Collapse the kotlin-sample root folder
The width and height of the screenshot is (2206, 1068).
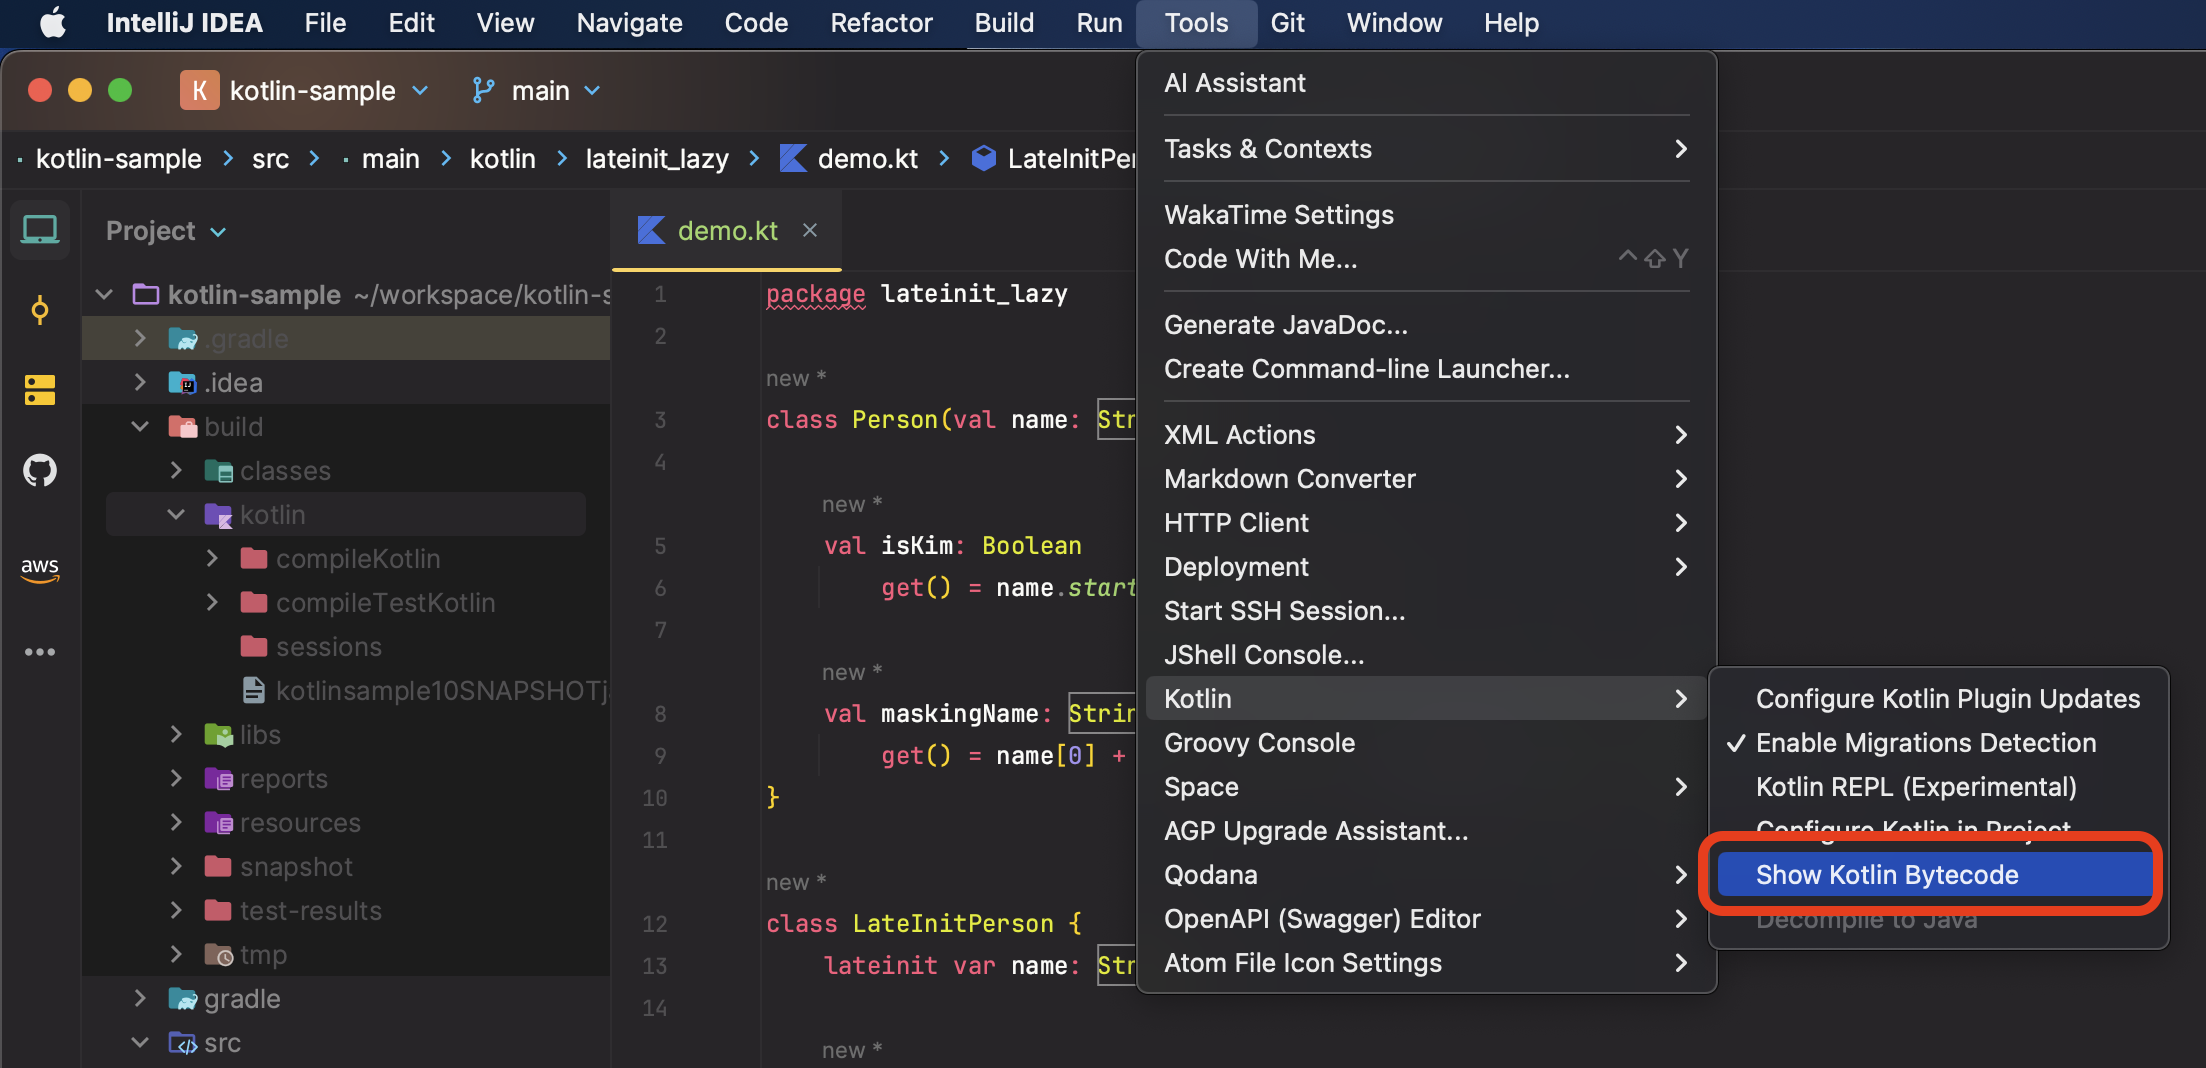[x=104, y=294]
